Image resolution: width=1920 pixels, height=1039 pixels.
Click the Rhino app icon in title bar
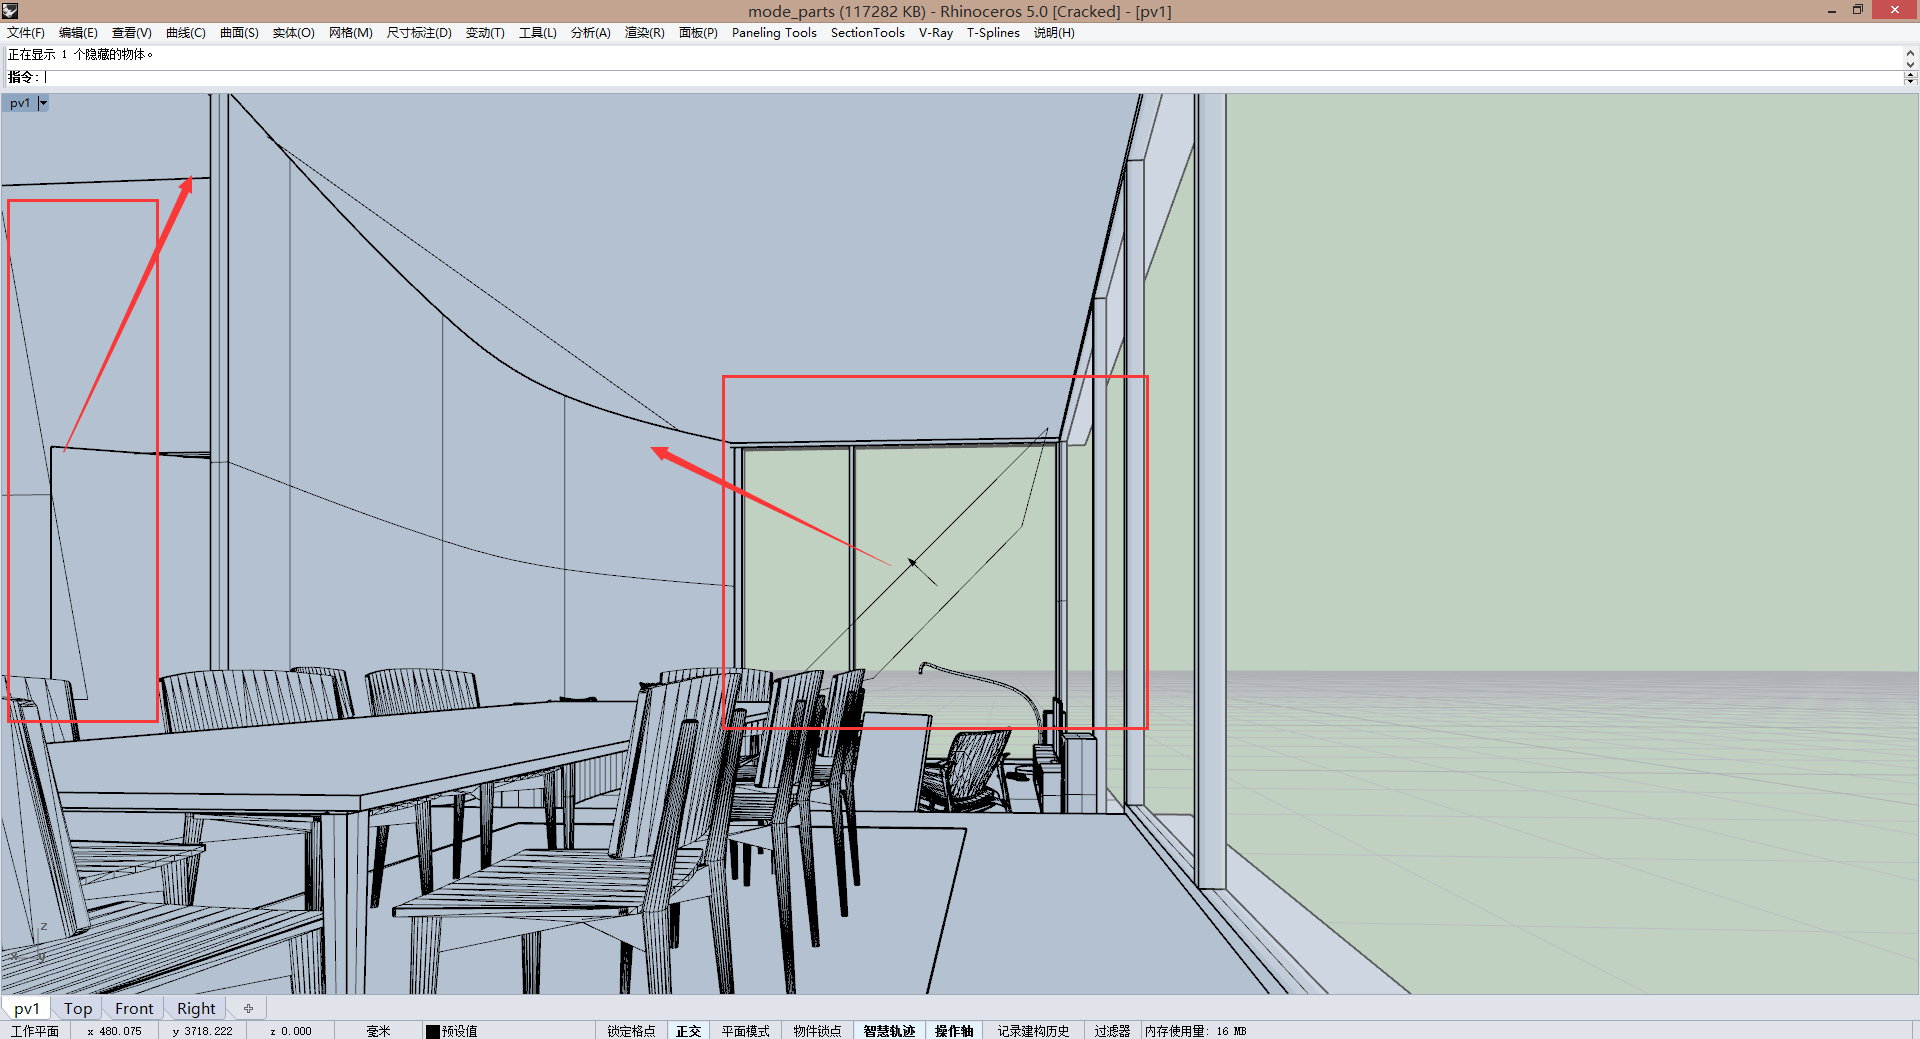tap(10, 11)
